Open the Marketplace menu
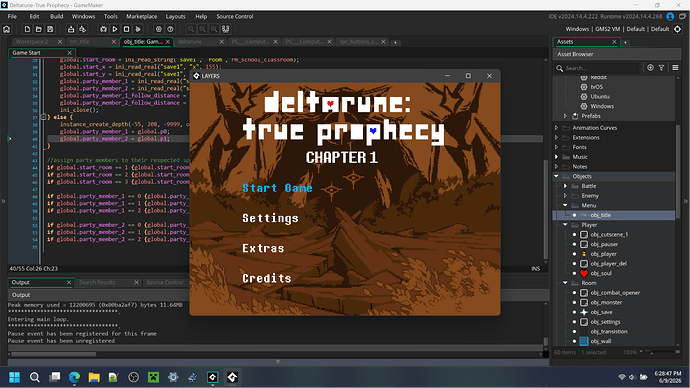 (x=142, y=16)
